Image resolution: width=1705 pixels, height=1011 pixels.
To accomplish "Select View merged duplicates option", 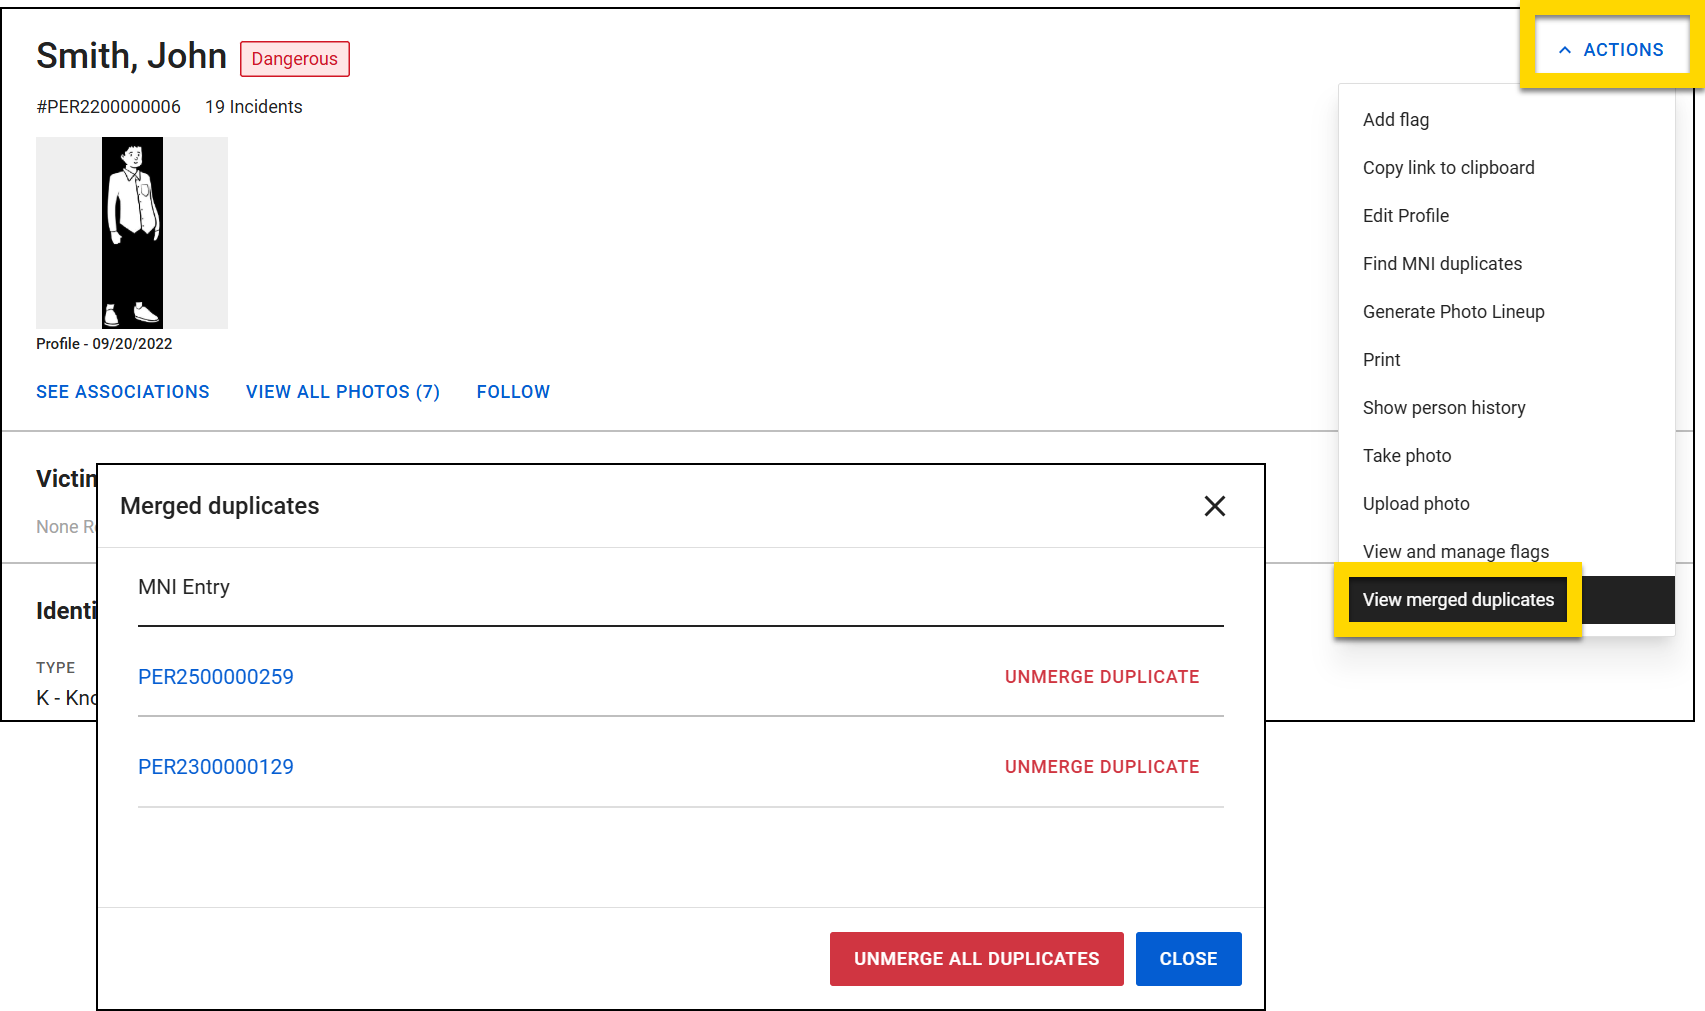I will [1457, 599].
